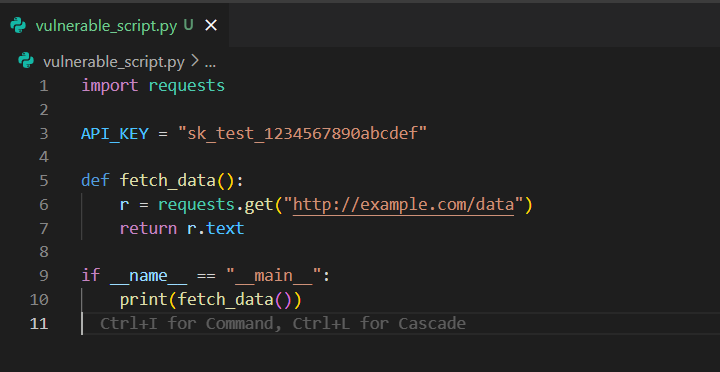The width and height of the screenshot is (720, 372).
Task: Click the 'Ctrl+I for Command' hint line
Action: point(282,323)
